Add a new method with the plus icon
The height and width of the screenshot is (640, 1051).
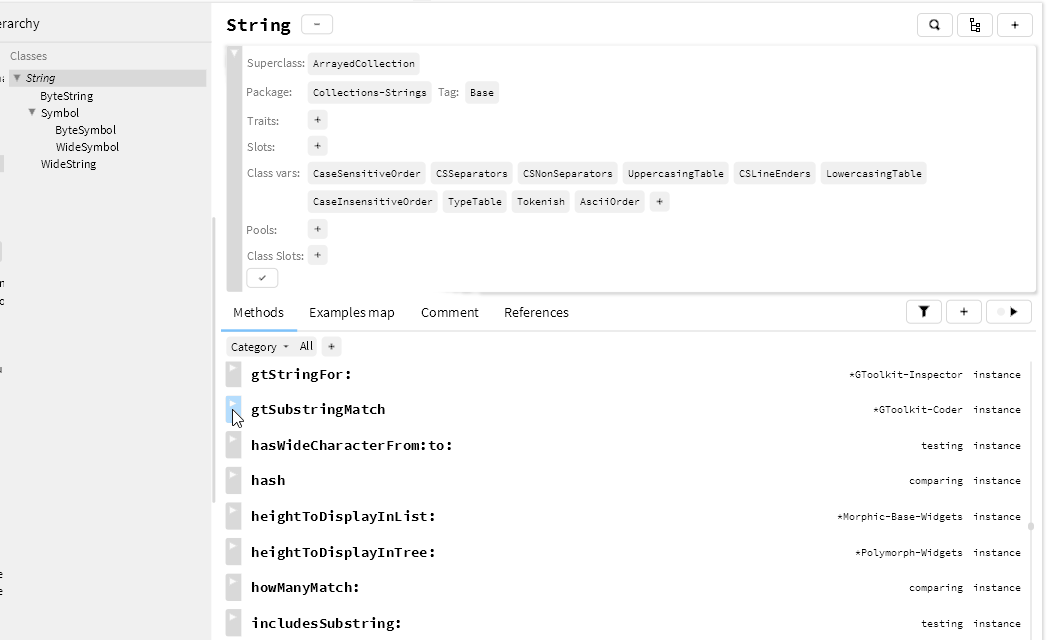[963, 311]
